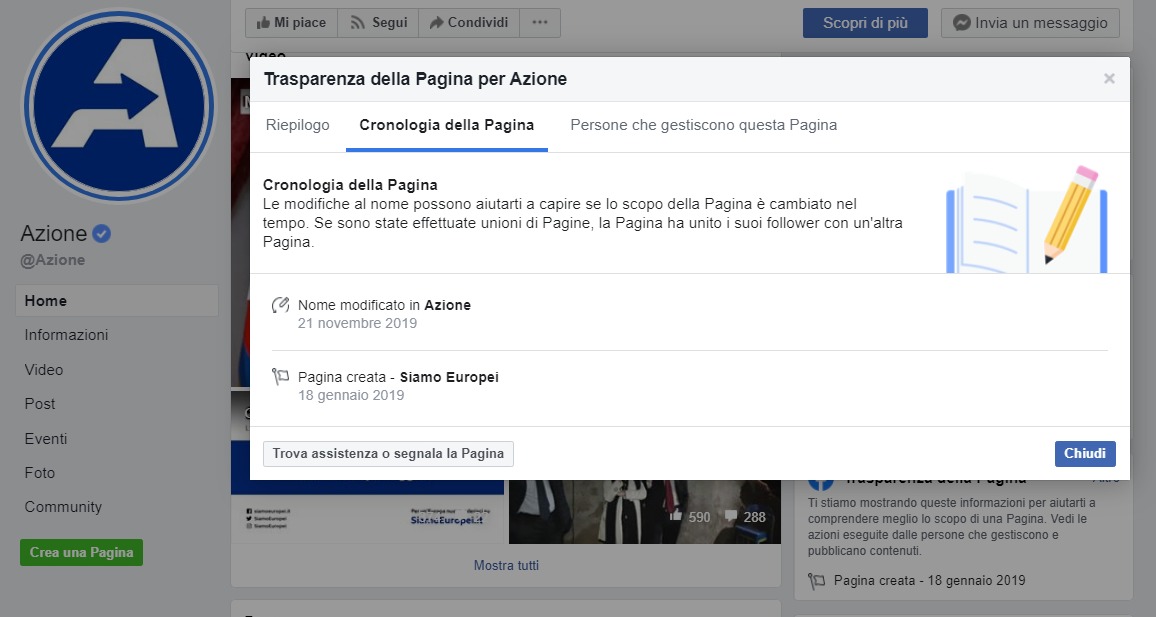
Task: Click the Nome modificato in Azione entry
Action: pyautogui.click(x=384, y=304)
